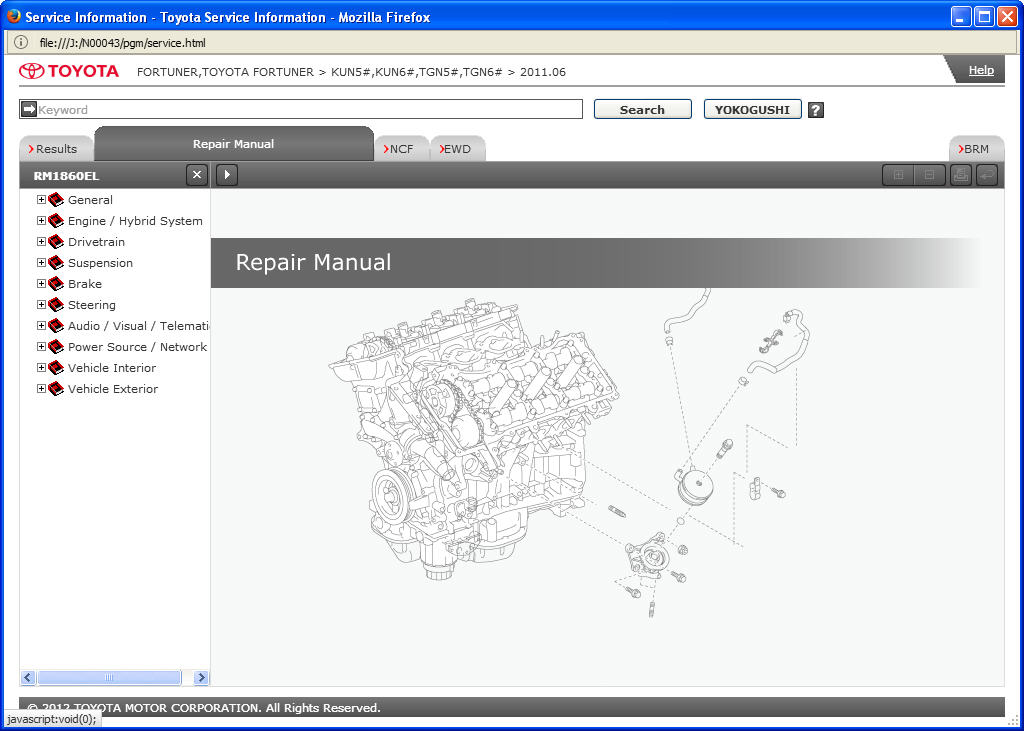Image resolution: width=1024 pixels, height=731 pixels.
Task: Select the Suspension label
Action: pyautogui.click(x=100, y=263)
